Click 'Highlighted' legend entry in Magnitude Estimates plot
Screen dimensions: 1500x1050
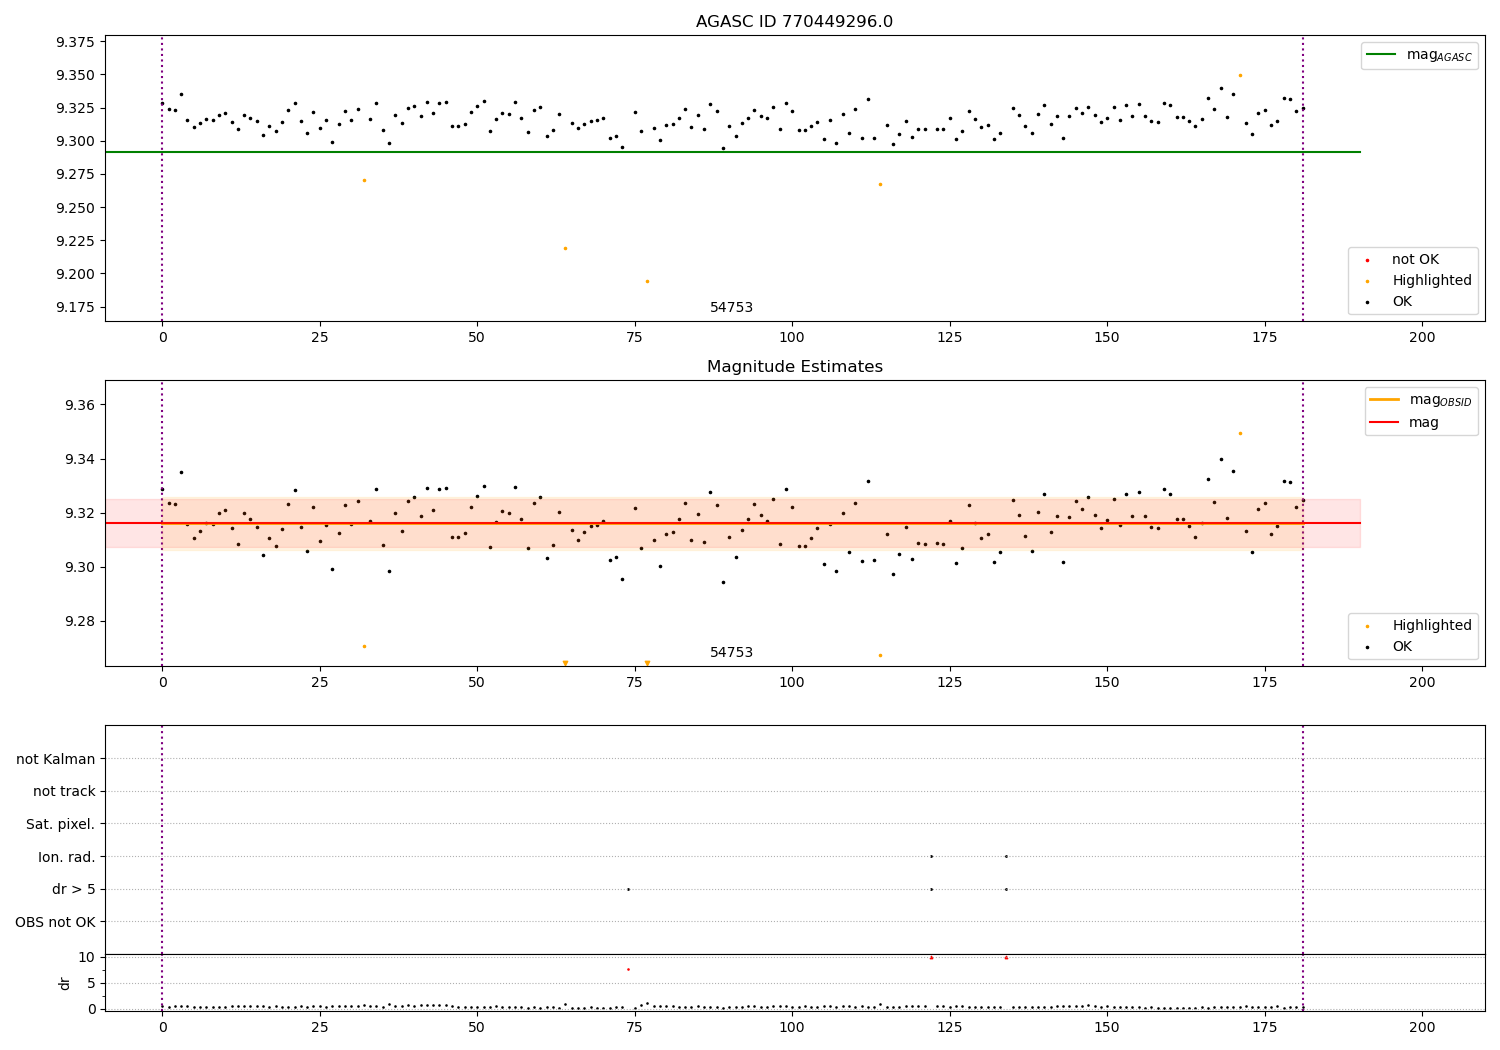tap(1416, 626)
